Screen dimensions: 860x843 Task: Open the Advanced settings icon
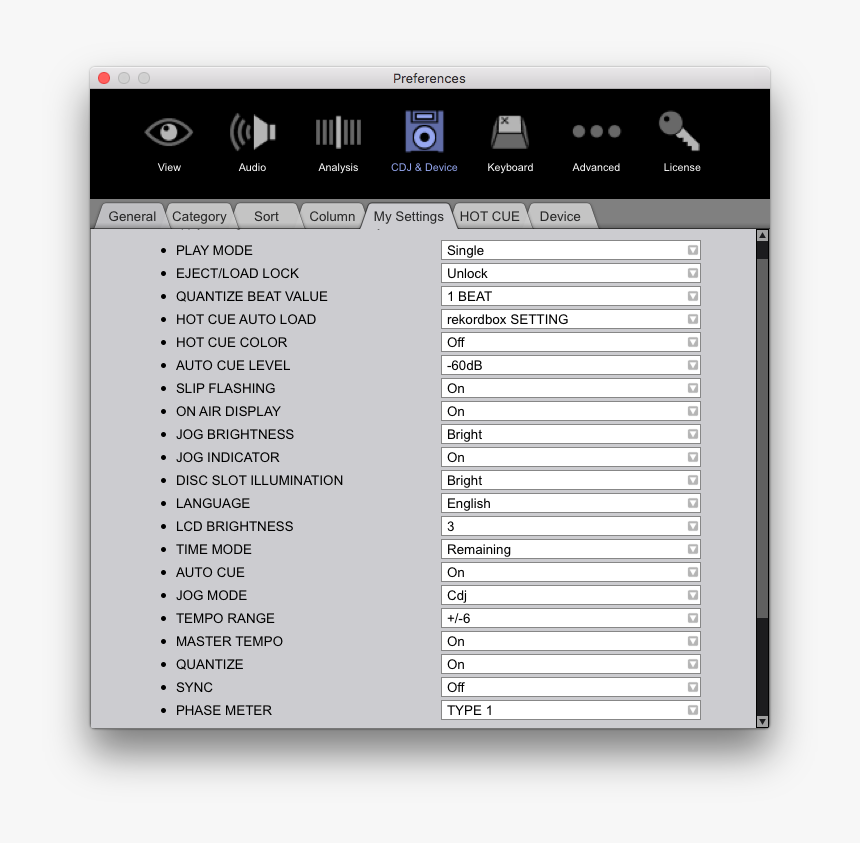(596, 140)
